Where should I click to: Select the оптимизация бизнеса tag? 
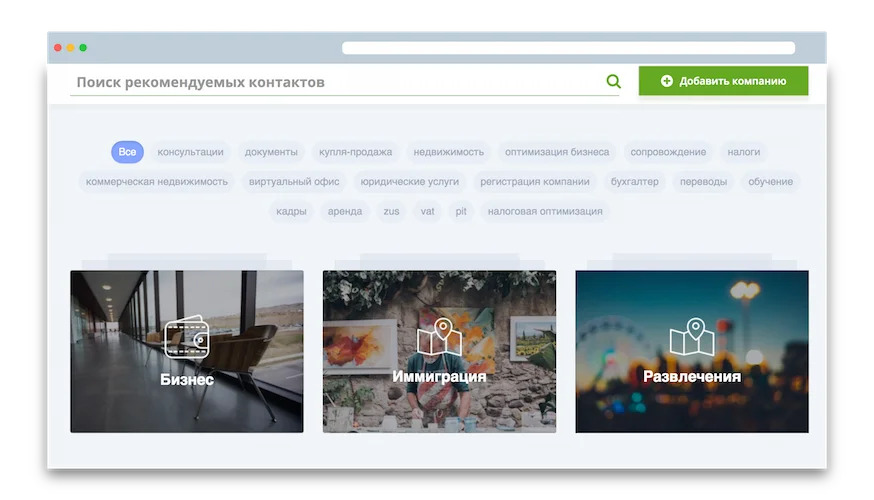coord(557,152)
